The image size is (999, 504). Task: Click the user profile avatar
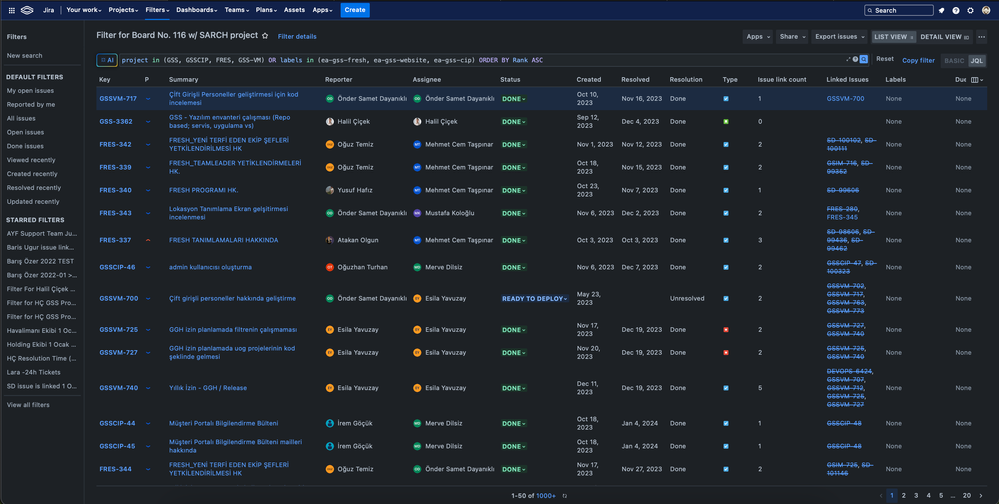point(985,10)
